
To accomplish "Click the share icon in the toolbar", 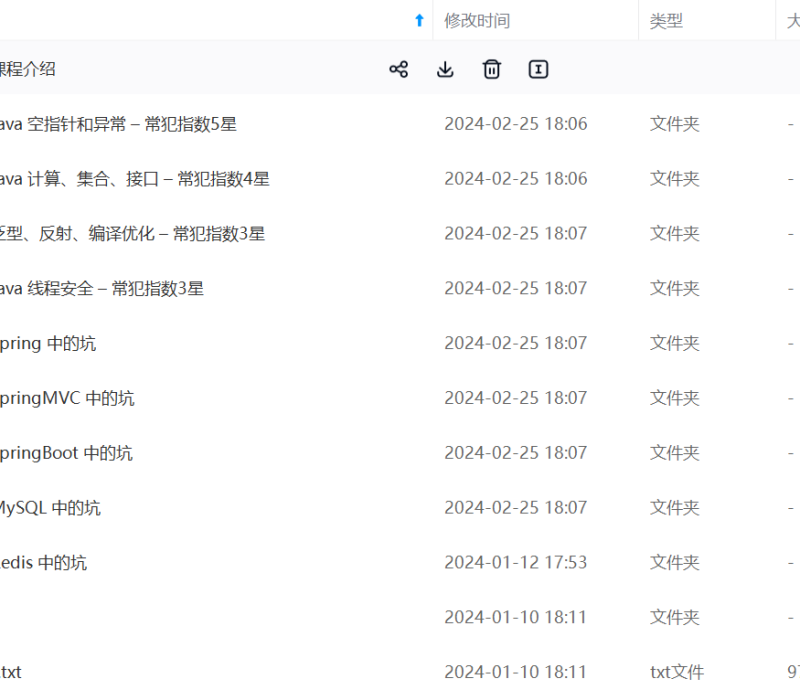I will [399, 69].
